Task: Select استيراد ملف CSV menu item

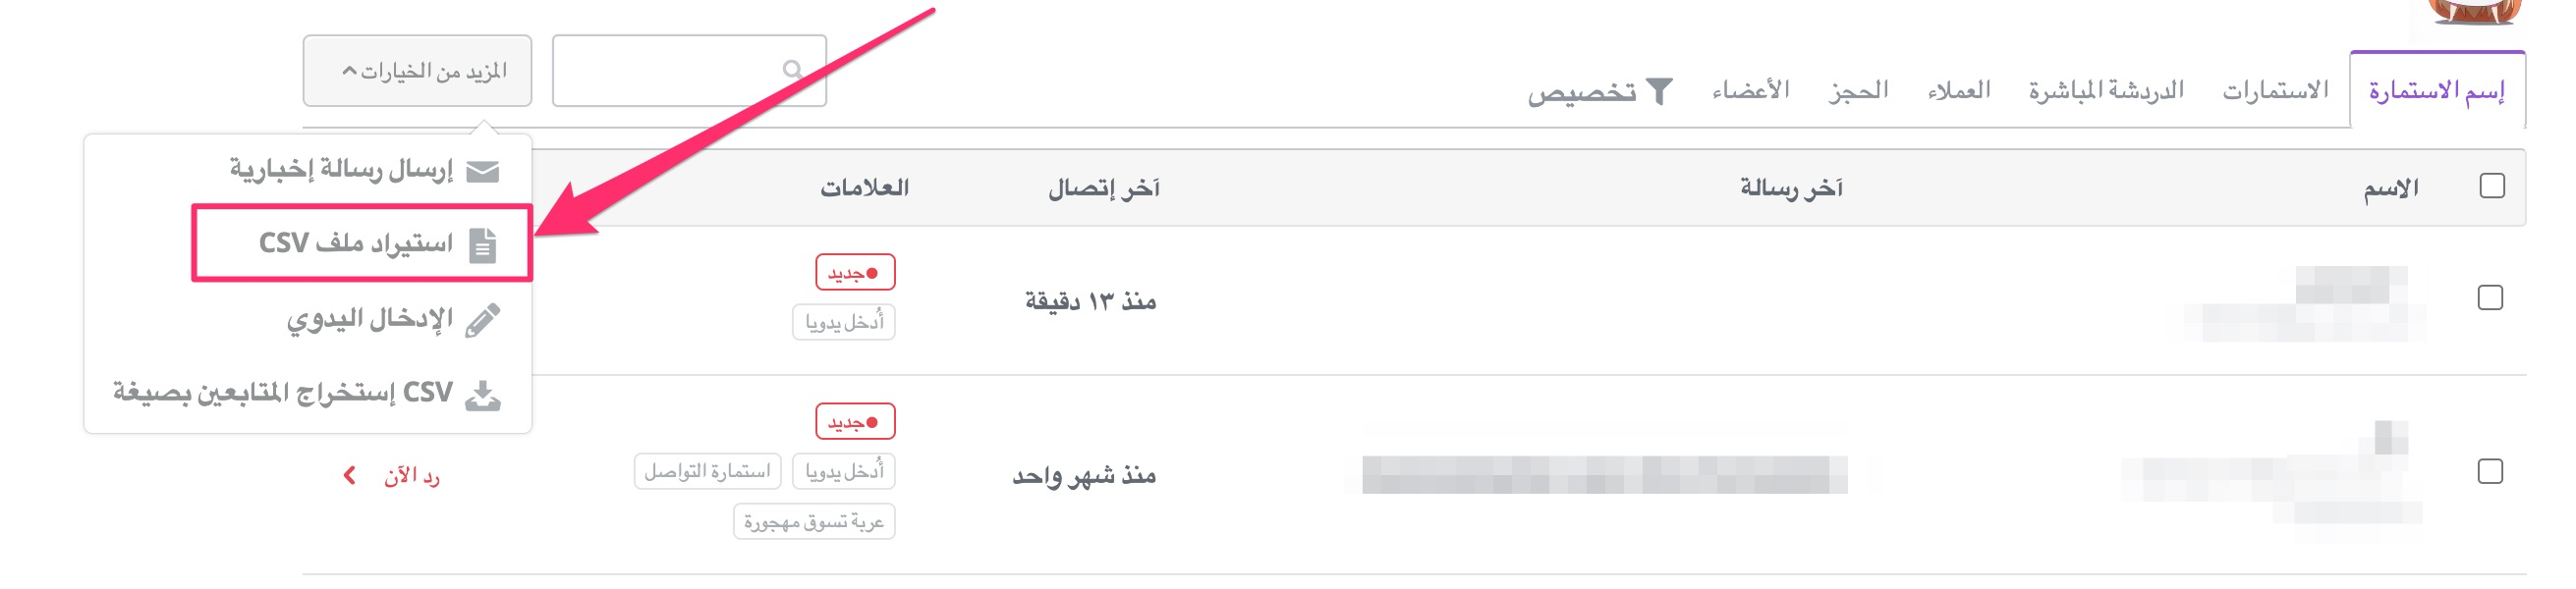Action: pyautogui.click(x=362, y=244)
